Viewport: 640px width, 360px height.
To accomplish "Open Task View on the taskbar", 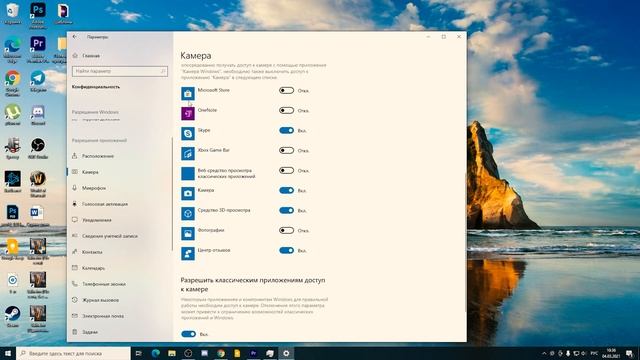I will [138, 353].
